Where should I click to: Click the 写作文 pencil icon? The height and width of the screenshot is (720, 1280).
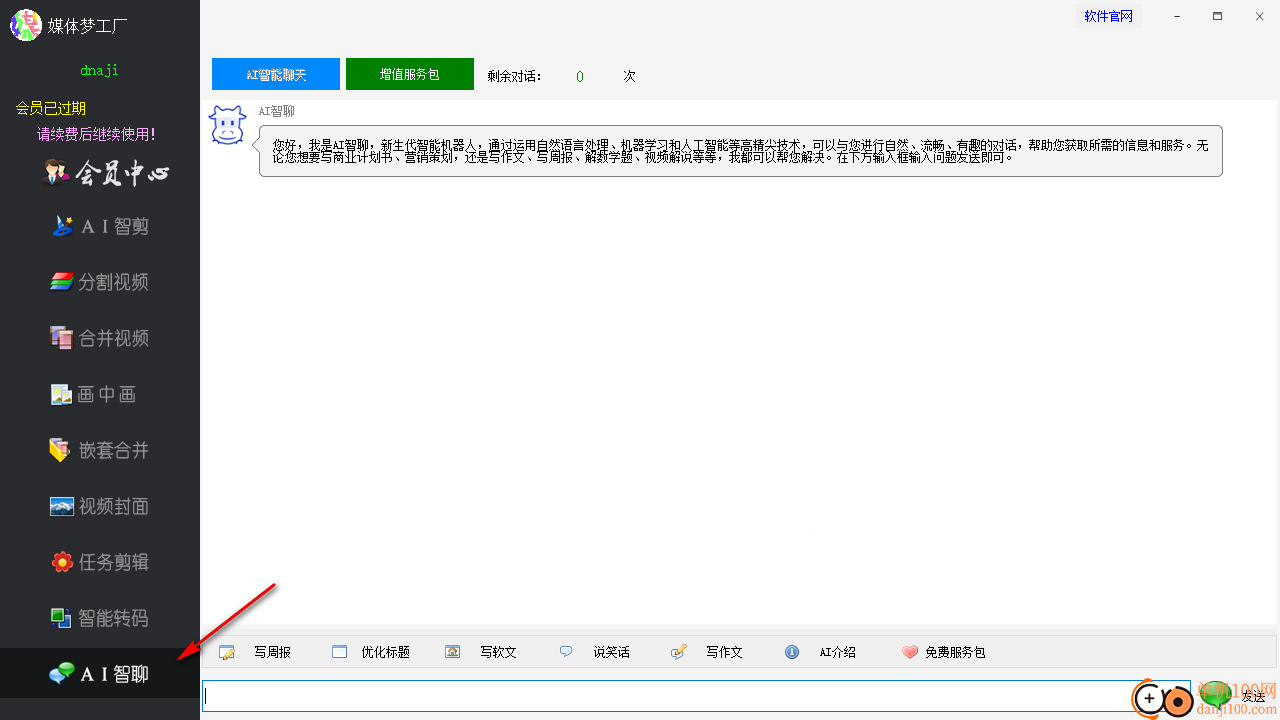[x=679, y=652]
